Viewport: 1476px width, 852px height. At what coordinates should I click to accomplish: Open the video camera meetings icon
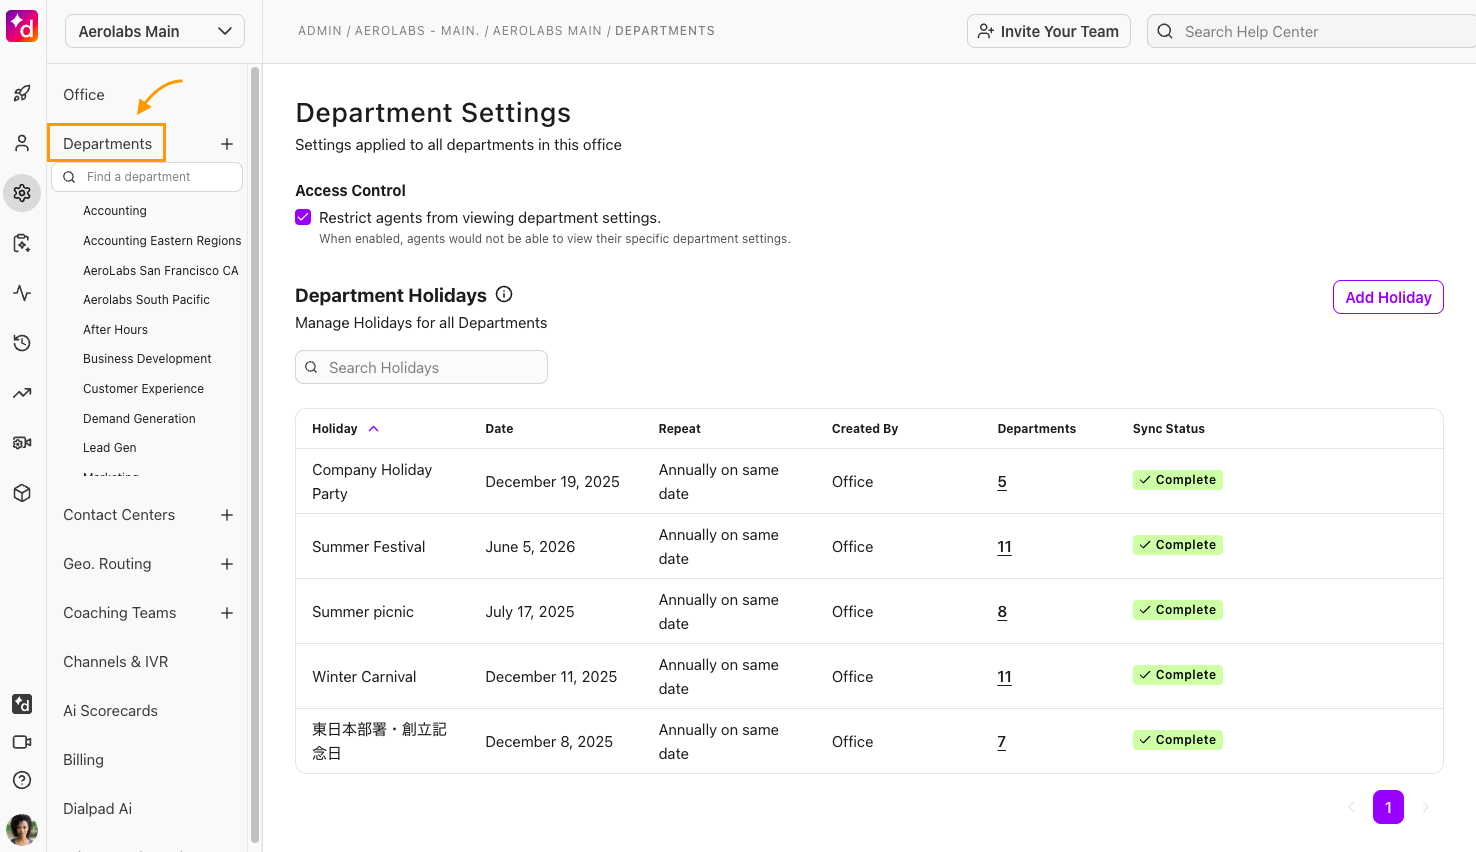tap(22, 742)
